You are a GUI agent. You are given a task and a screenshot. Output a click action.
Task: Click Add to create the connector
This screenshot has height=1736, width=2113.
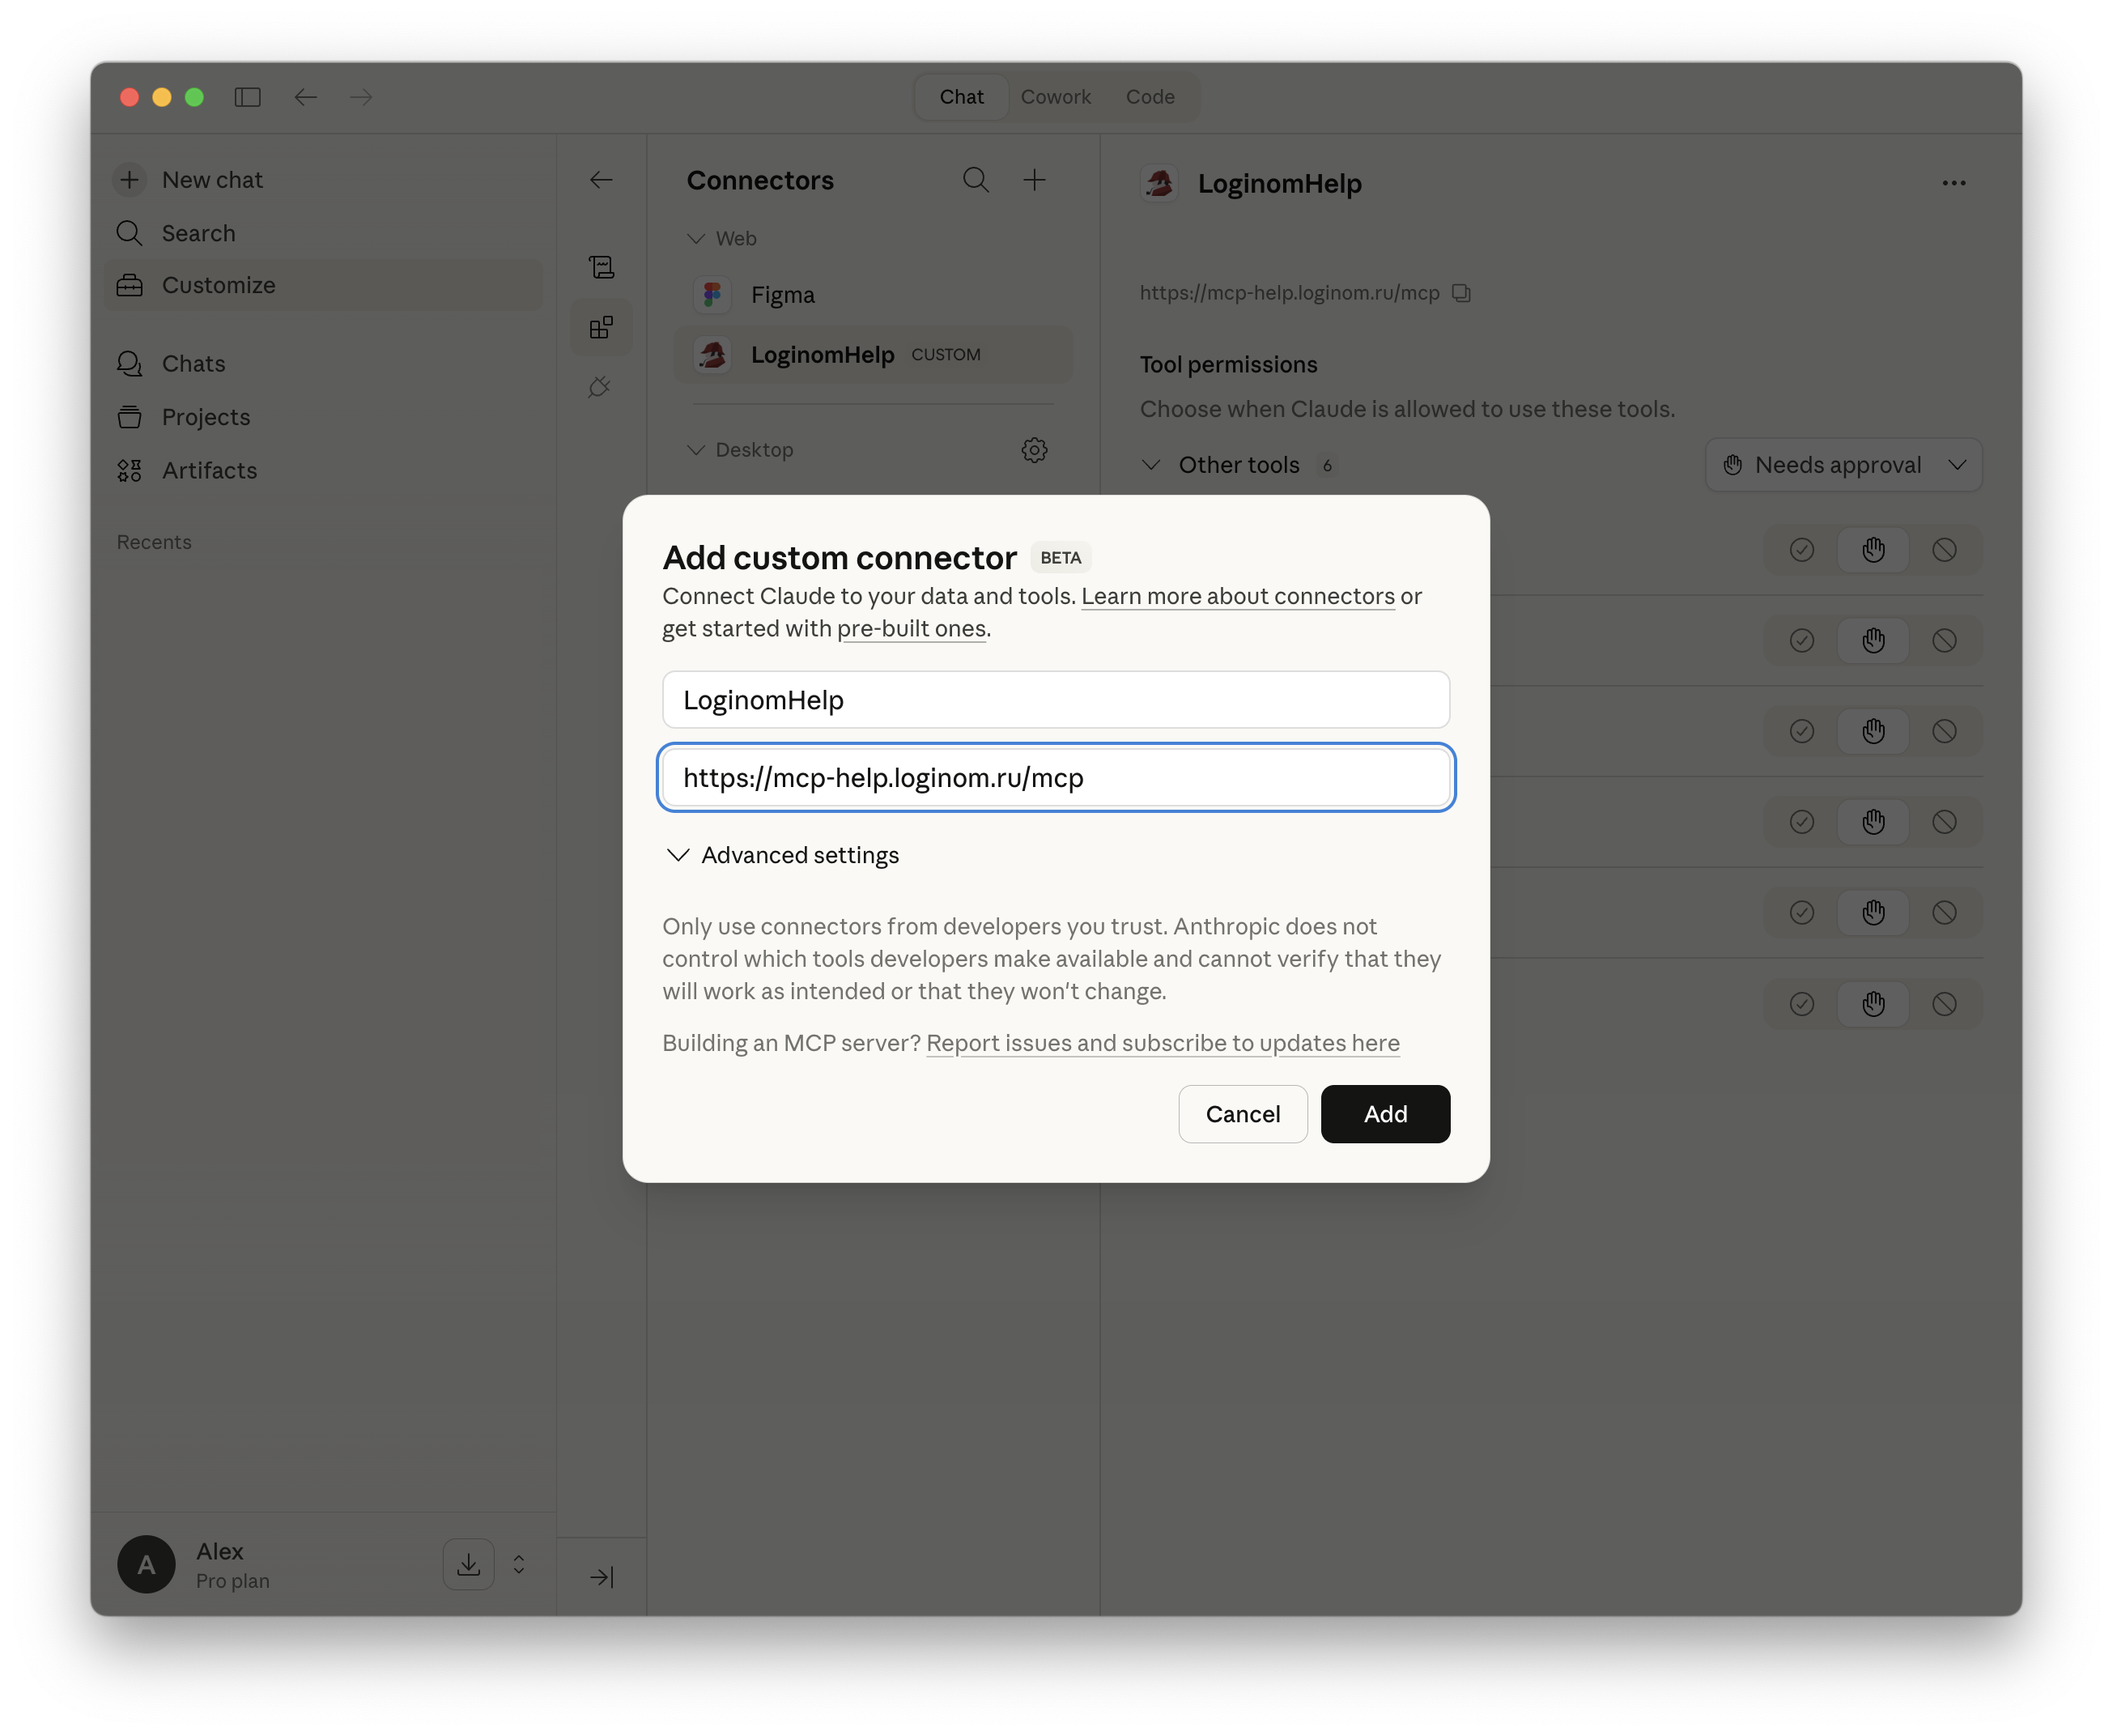pyautogui.click(x=1385, y=1115)
